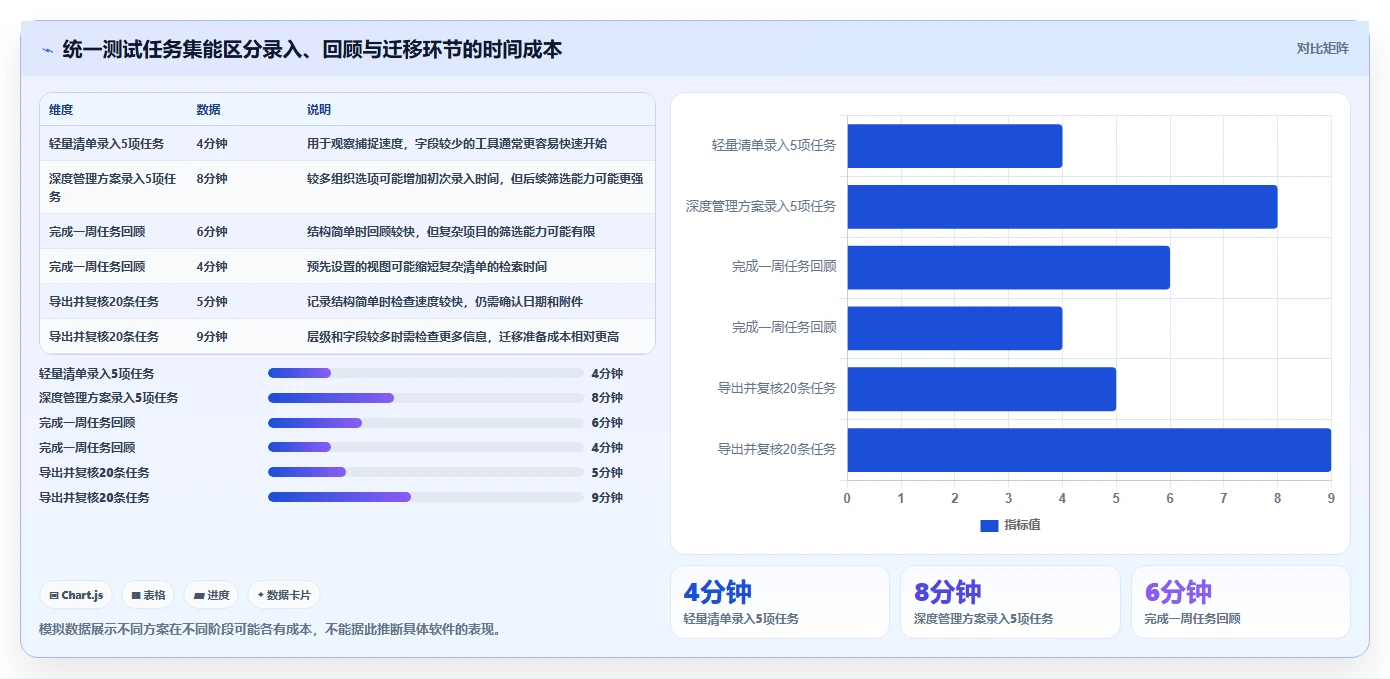The height and width of the screenshot is (679, 1390).
Task: Click the spark icon beside the page title
Action: 47,49
